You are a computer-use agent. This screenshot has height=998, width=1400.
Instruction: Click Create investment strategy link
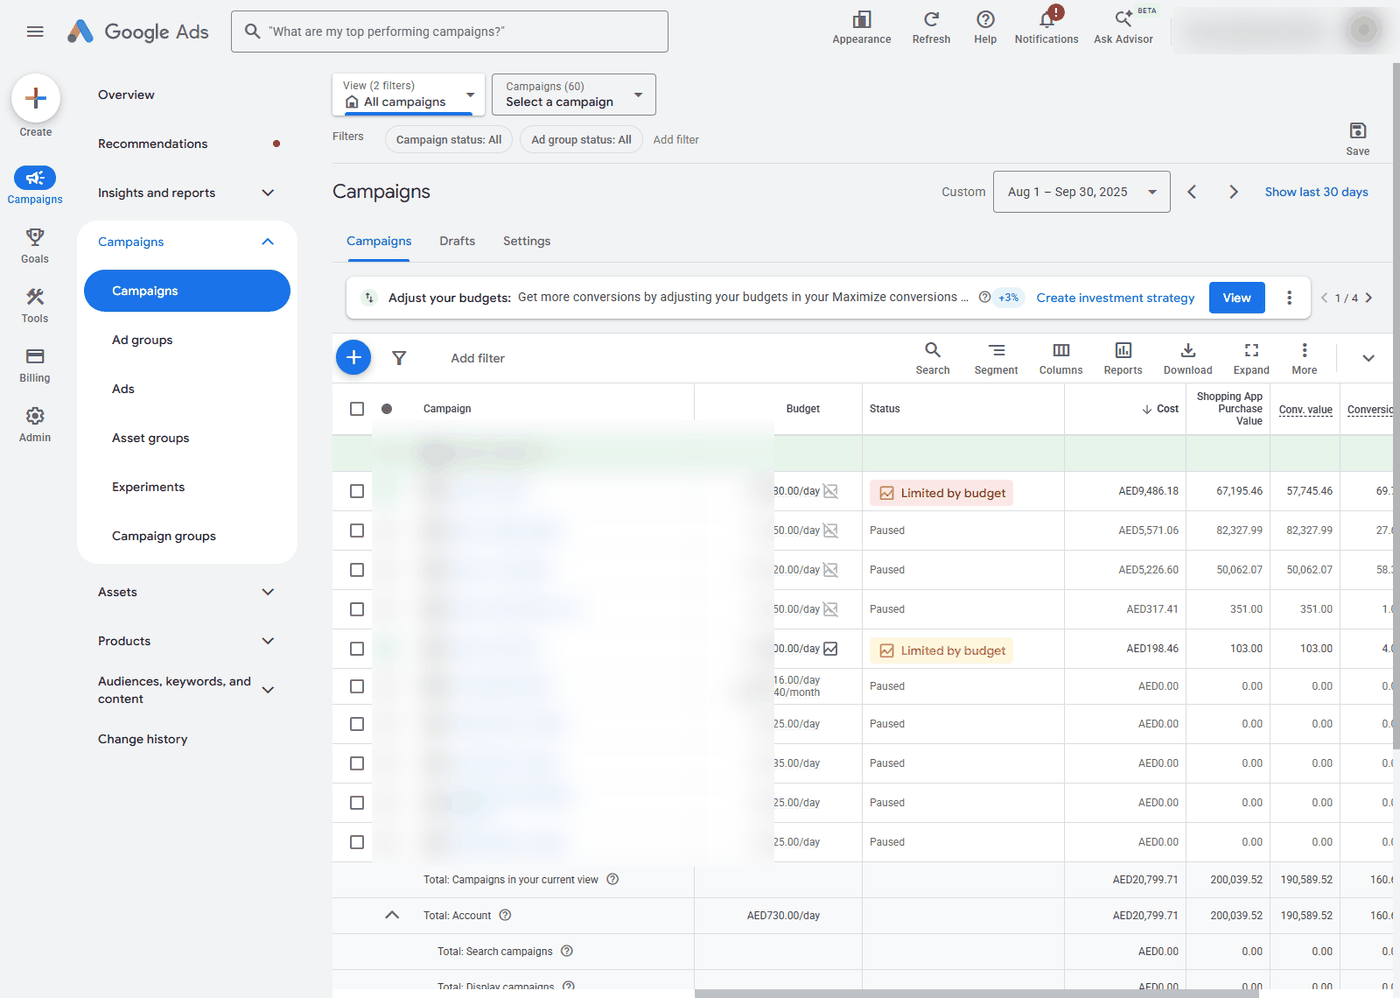[1115, 298]
